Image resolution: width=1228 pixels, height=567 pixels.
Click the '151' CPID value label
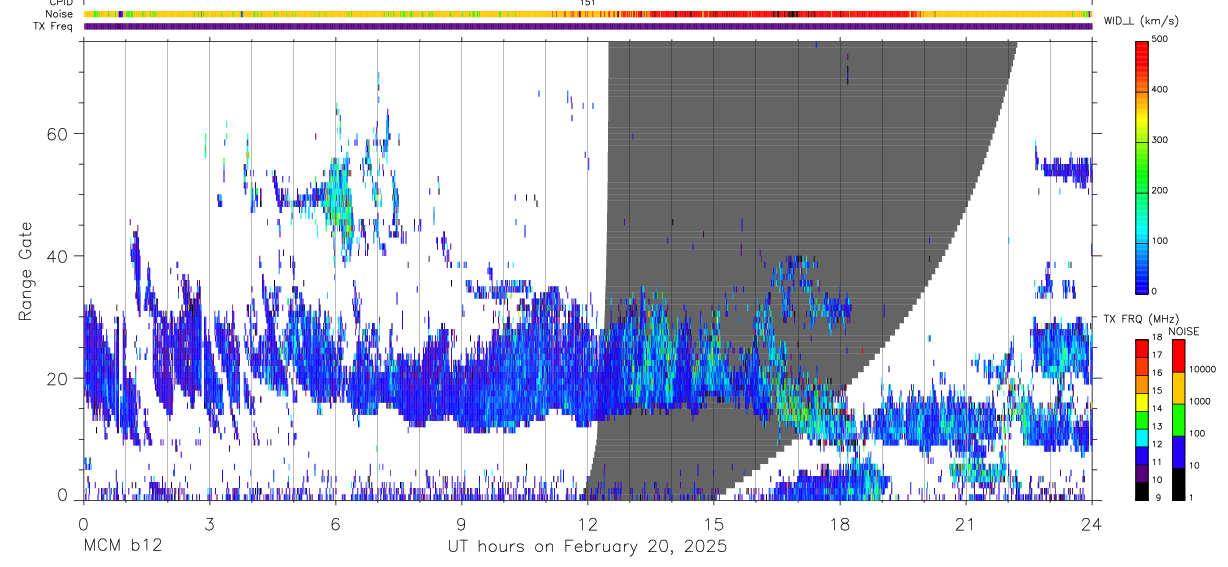[588, 3]
